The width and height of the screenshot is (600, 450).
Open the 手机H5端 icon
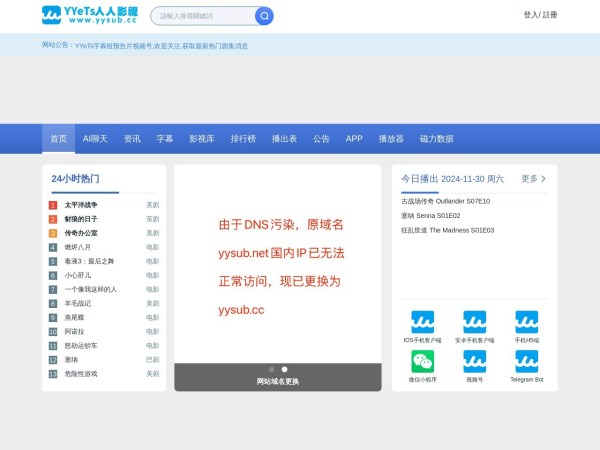pos(527,322)
